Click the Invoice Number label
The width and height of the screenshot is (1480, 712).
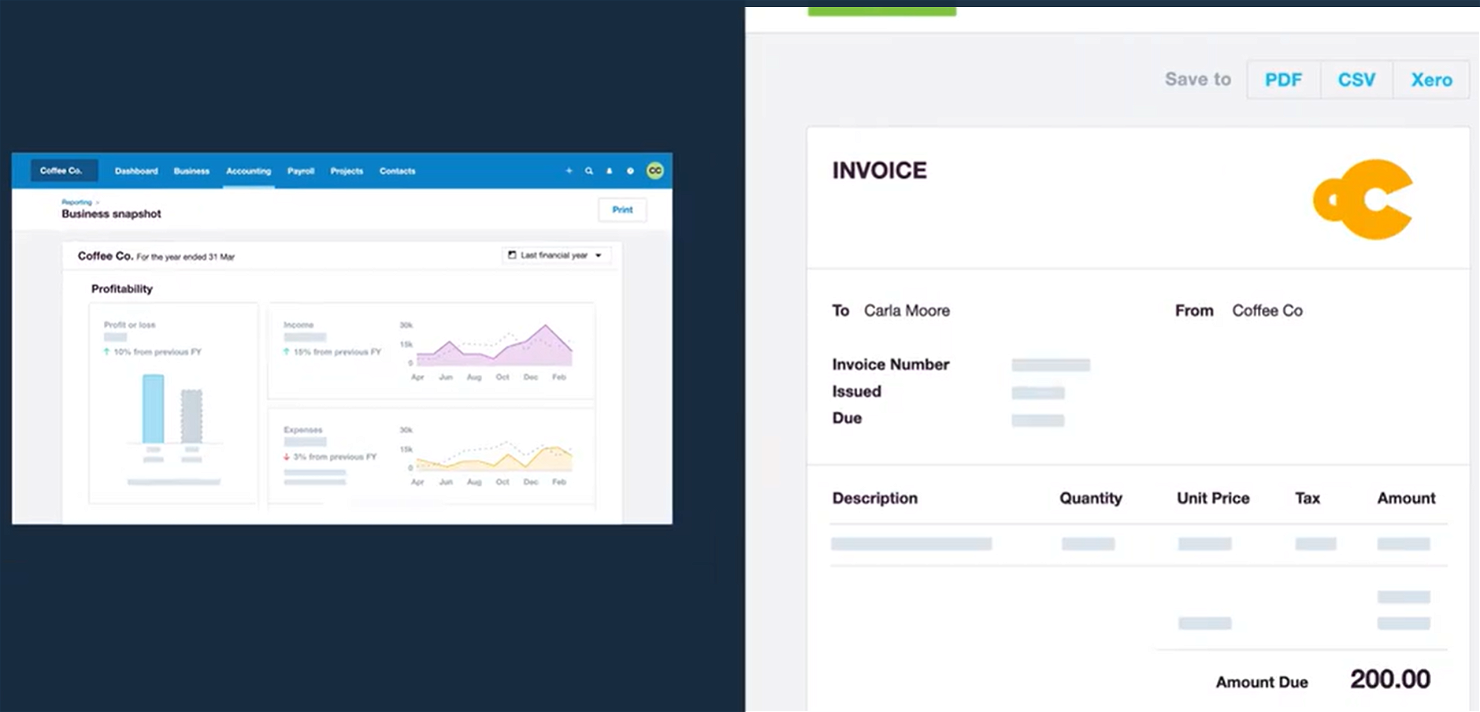pyautogui.click(x=891, y=365)
